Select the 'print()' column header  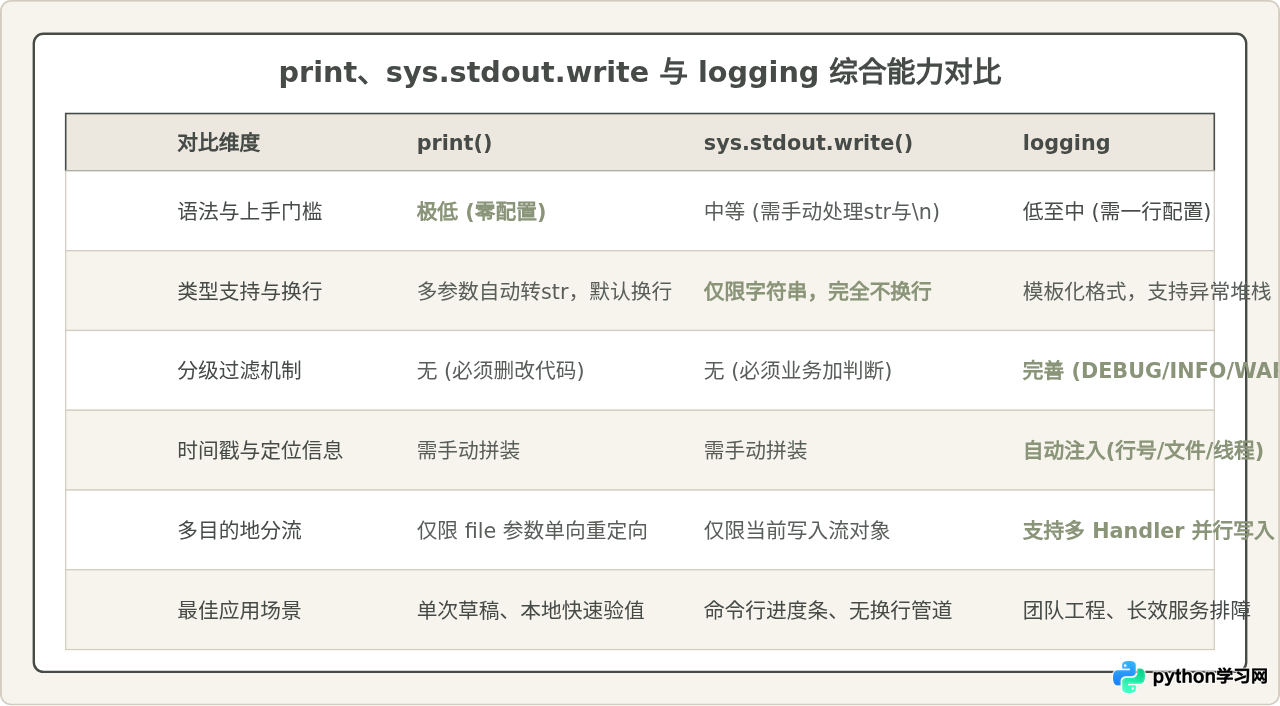(455, 143)
